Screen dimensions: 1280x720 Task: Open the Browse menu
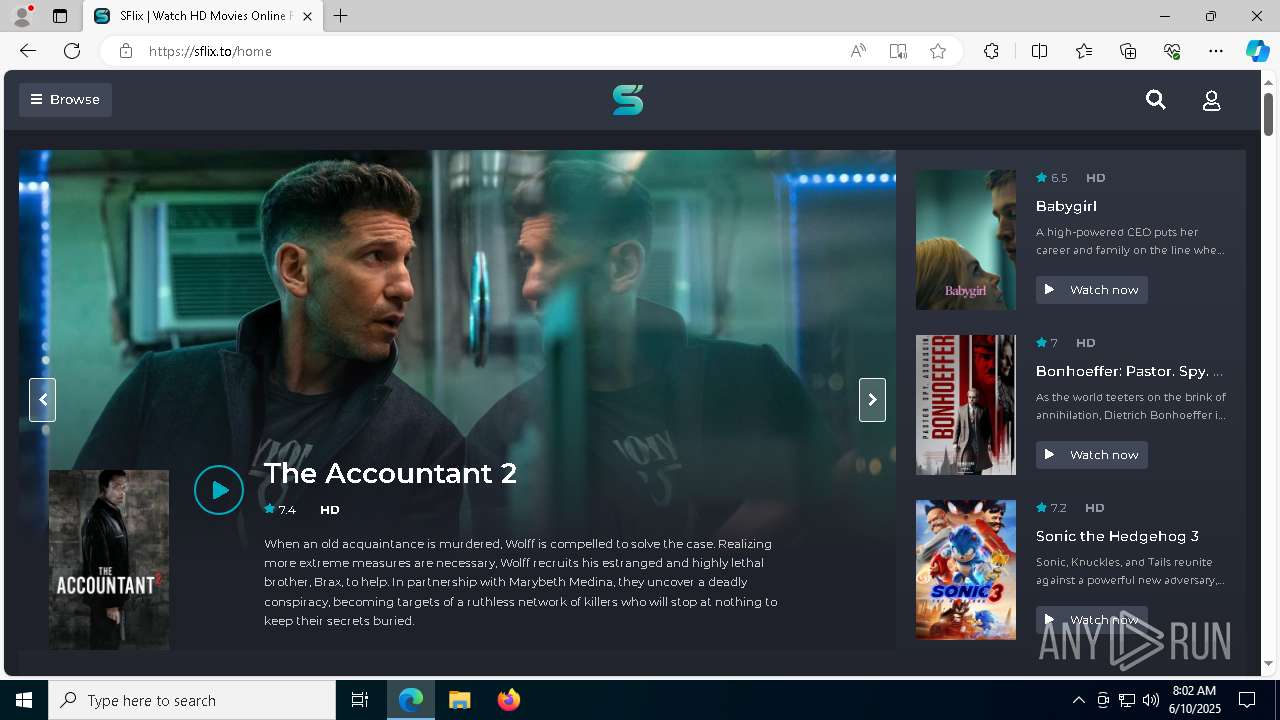click(65, 100)
